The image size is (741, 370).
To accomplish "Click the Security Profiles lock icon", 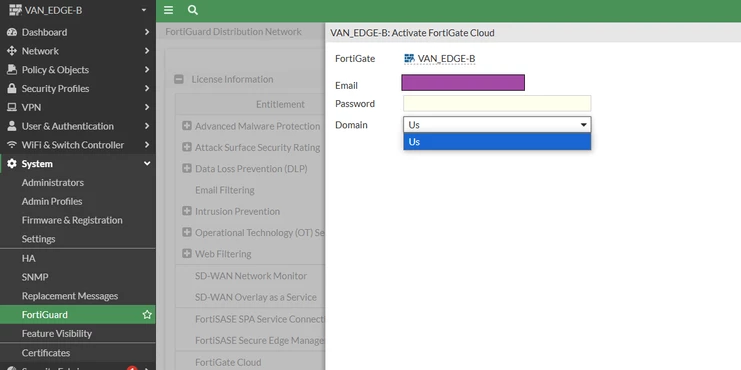I will point(12,88).
